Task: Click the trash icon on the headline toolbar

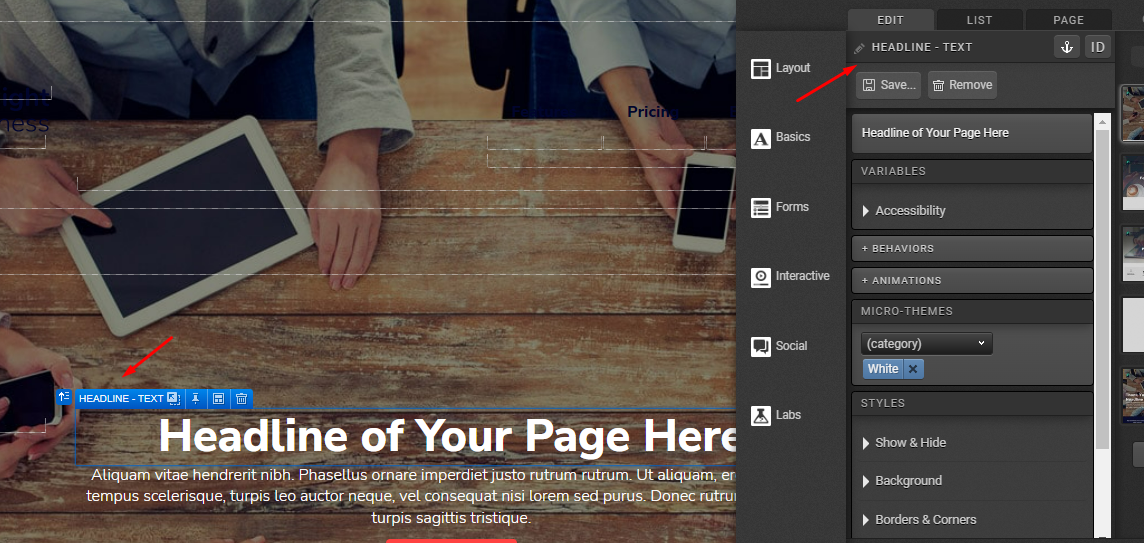Action: [241, 398]
